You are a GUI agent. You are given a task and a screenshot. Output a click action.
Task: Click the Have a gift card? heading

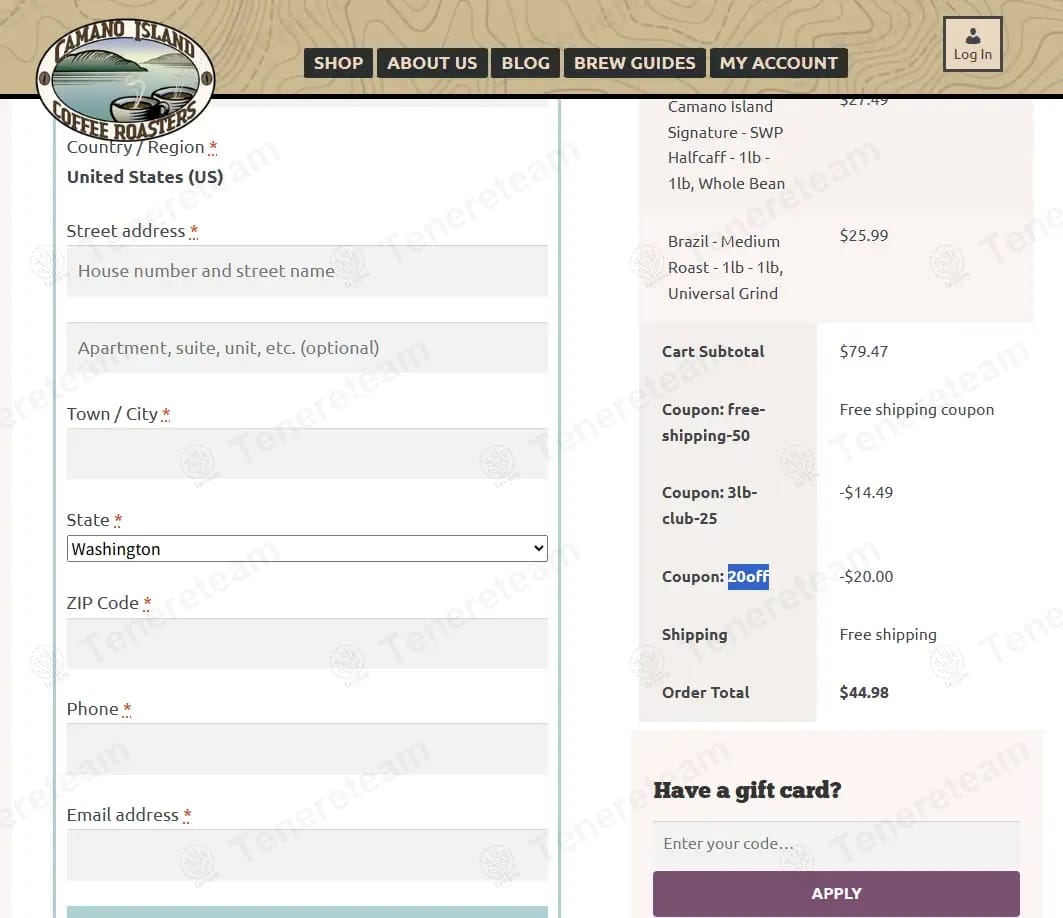click(747, 790)
